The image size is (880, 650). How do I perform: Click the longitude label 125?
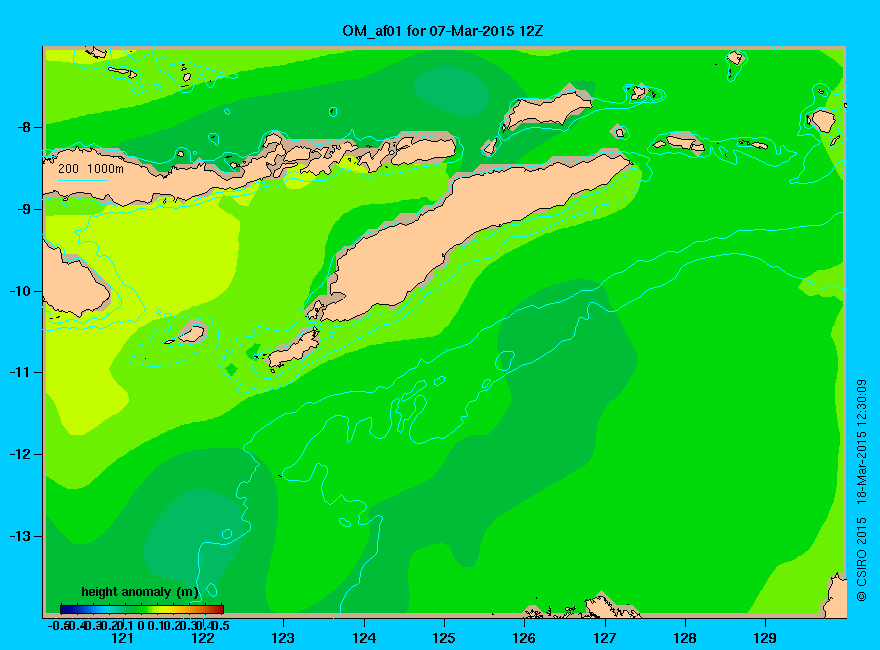coord(444,638)
